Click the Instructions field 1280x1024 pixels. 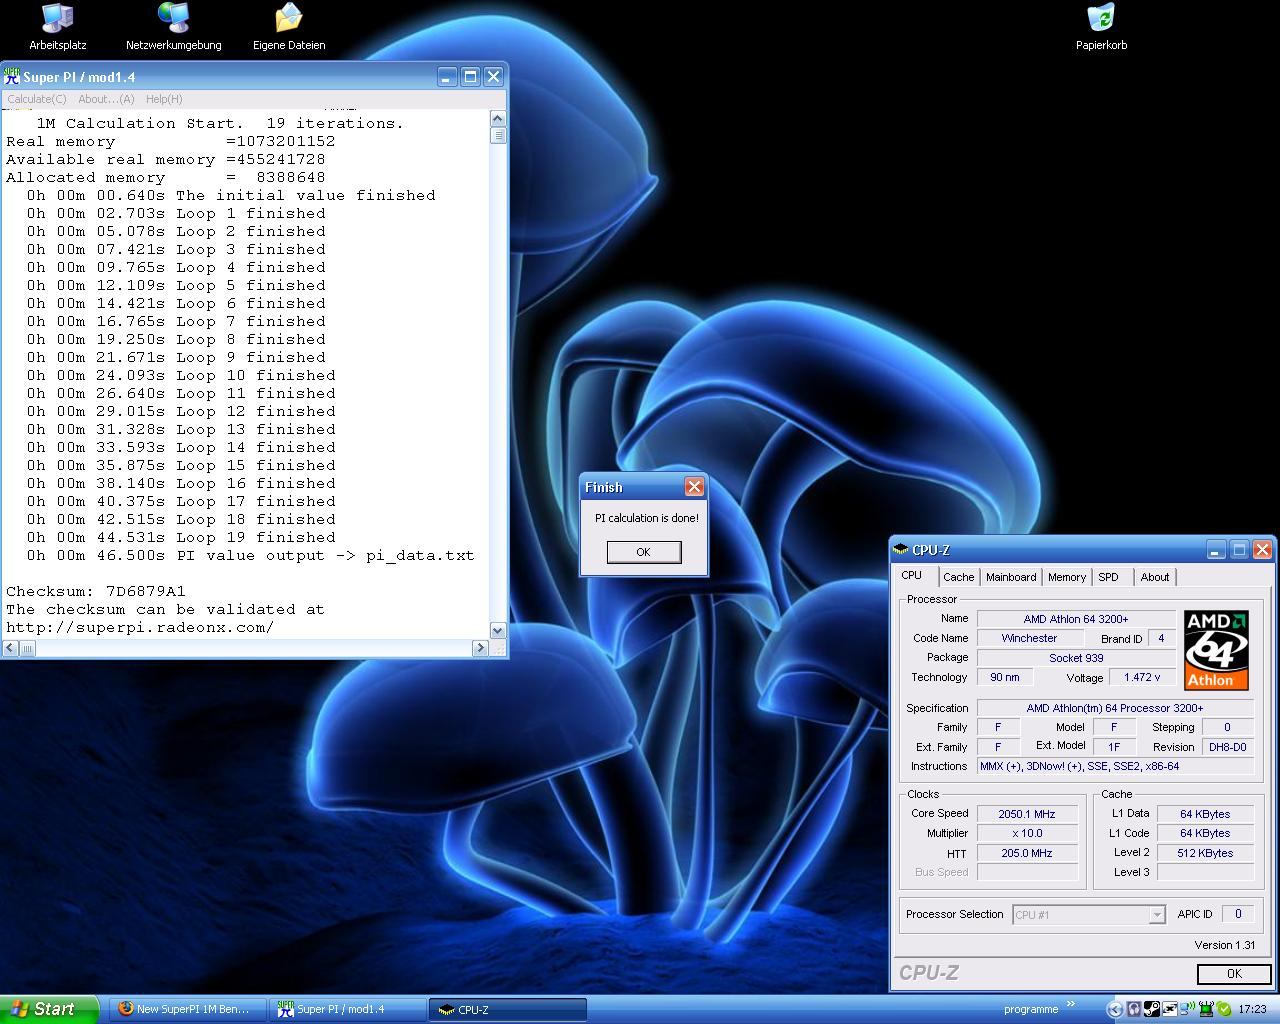coord(1115,766)
